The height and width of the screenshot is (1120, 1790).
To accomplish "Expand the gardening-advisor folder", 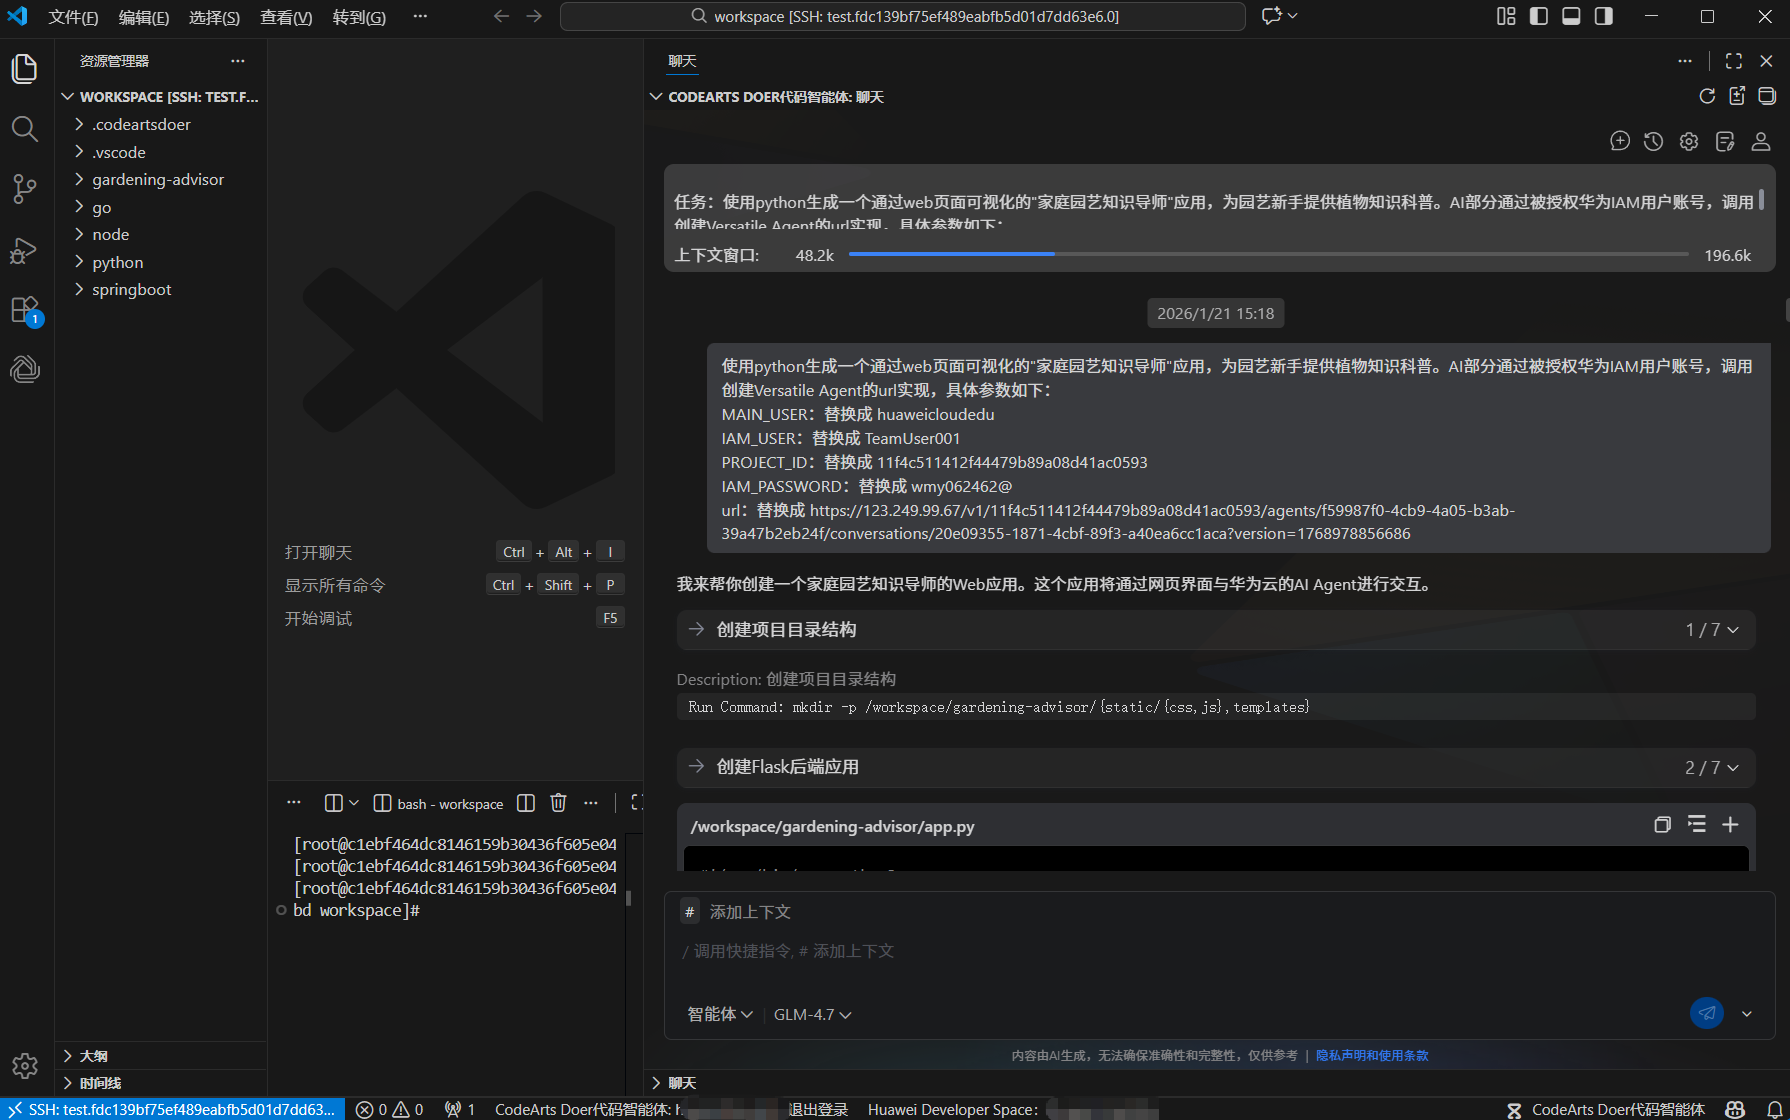I will pos(160,179).
